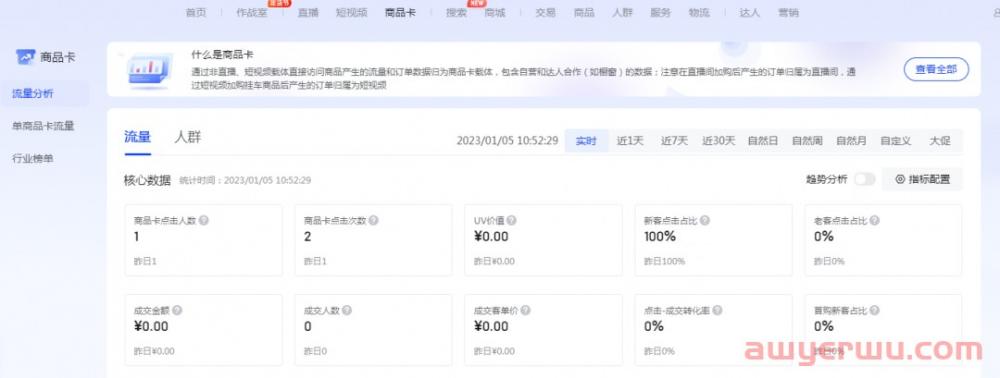The image size is (1000, 378).
Task: Open 商品 in top navigation
Action: [x=584, y=13]
